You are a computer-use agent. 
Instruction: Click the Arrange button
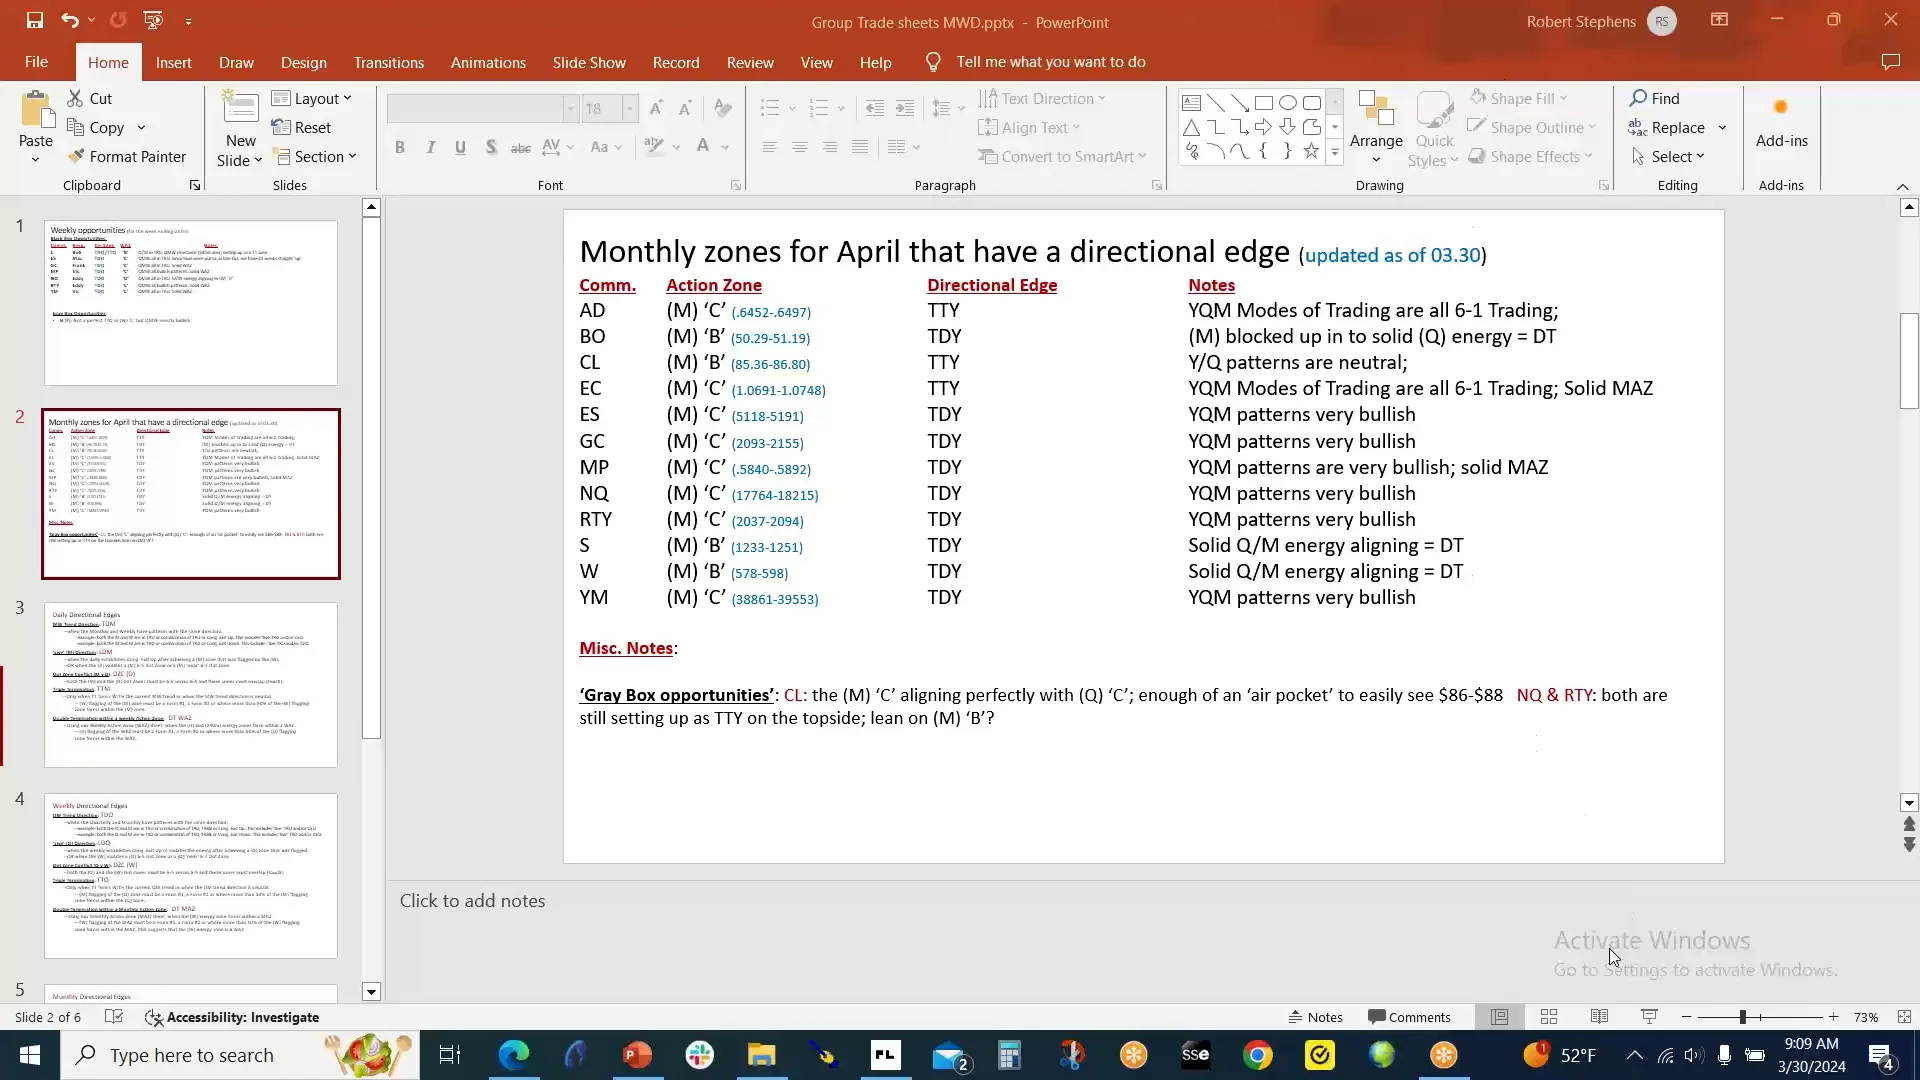click(x=1376, y=128)
